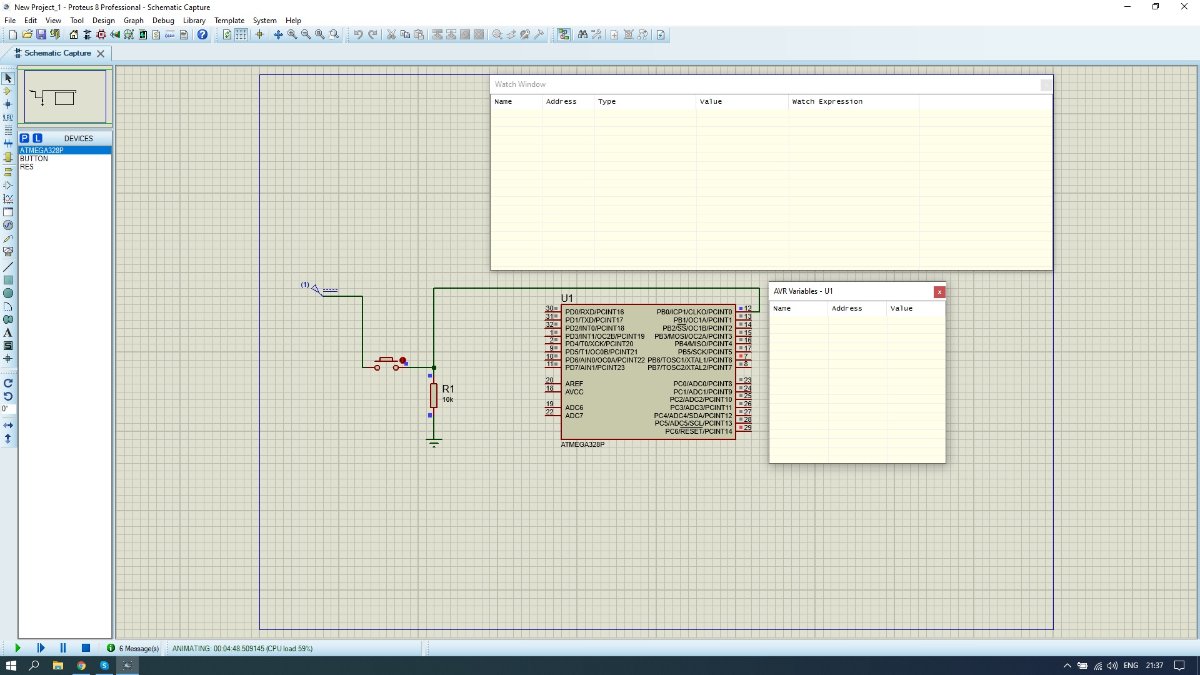This screenshot has height=675, width=1200.
Task: Click the Open Project folder icon
Action: coord(27,34)
